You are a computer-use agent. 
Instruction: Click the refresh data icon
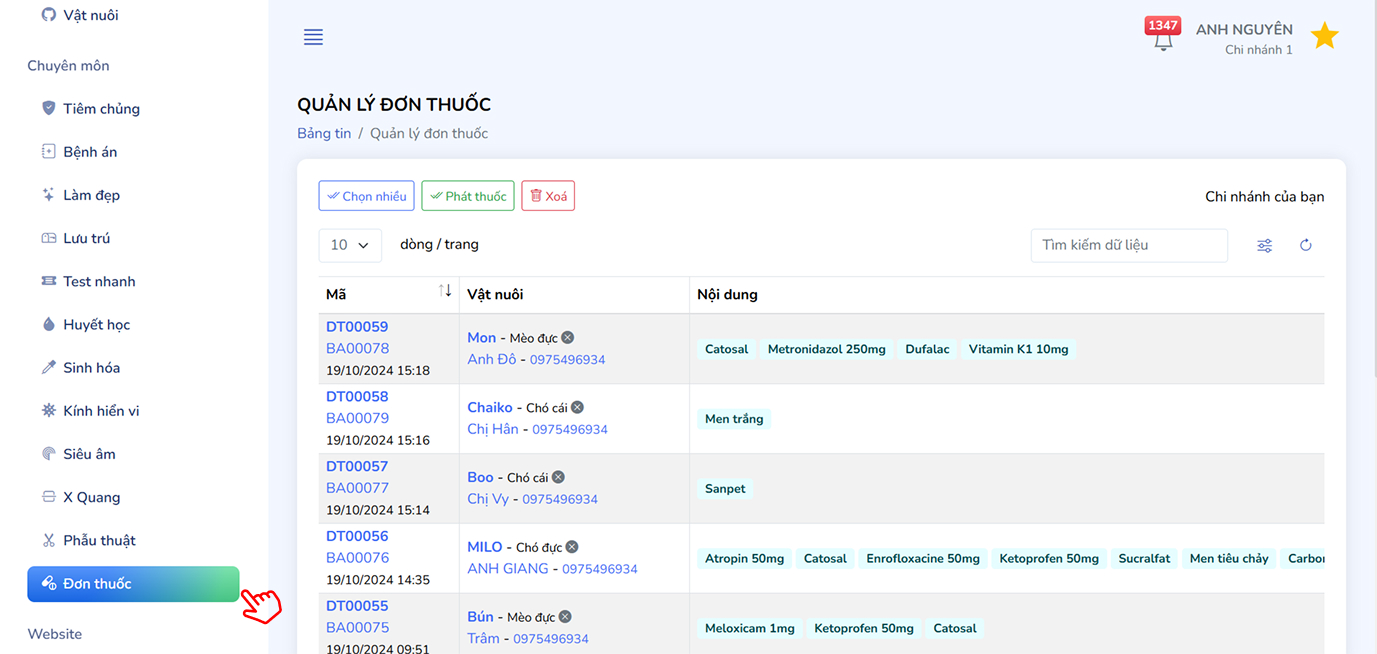pyautogui.click(x=1305, y=246)
